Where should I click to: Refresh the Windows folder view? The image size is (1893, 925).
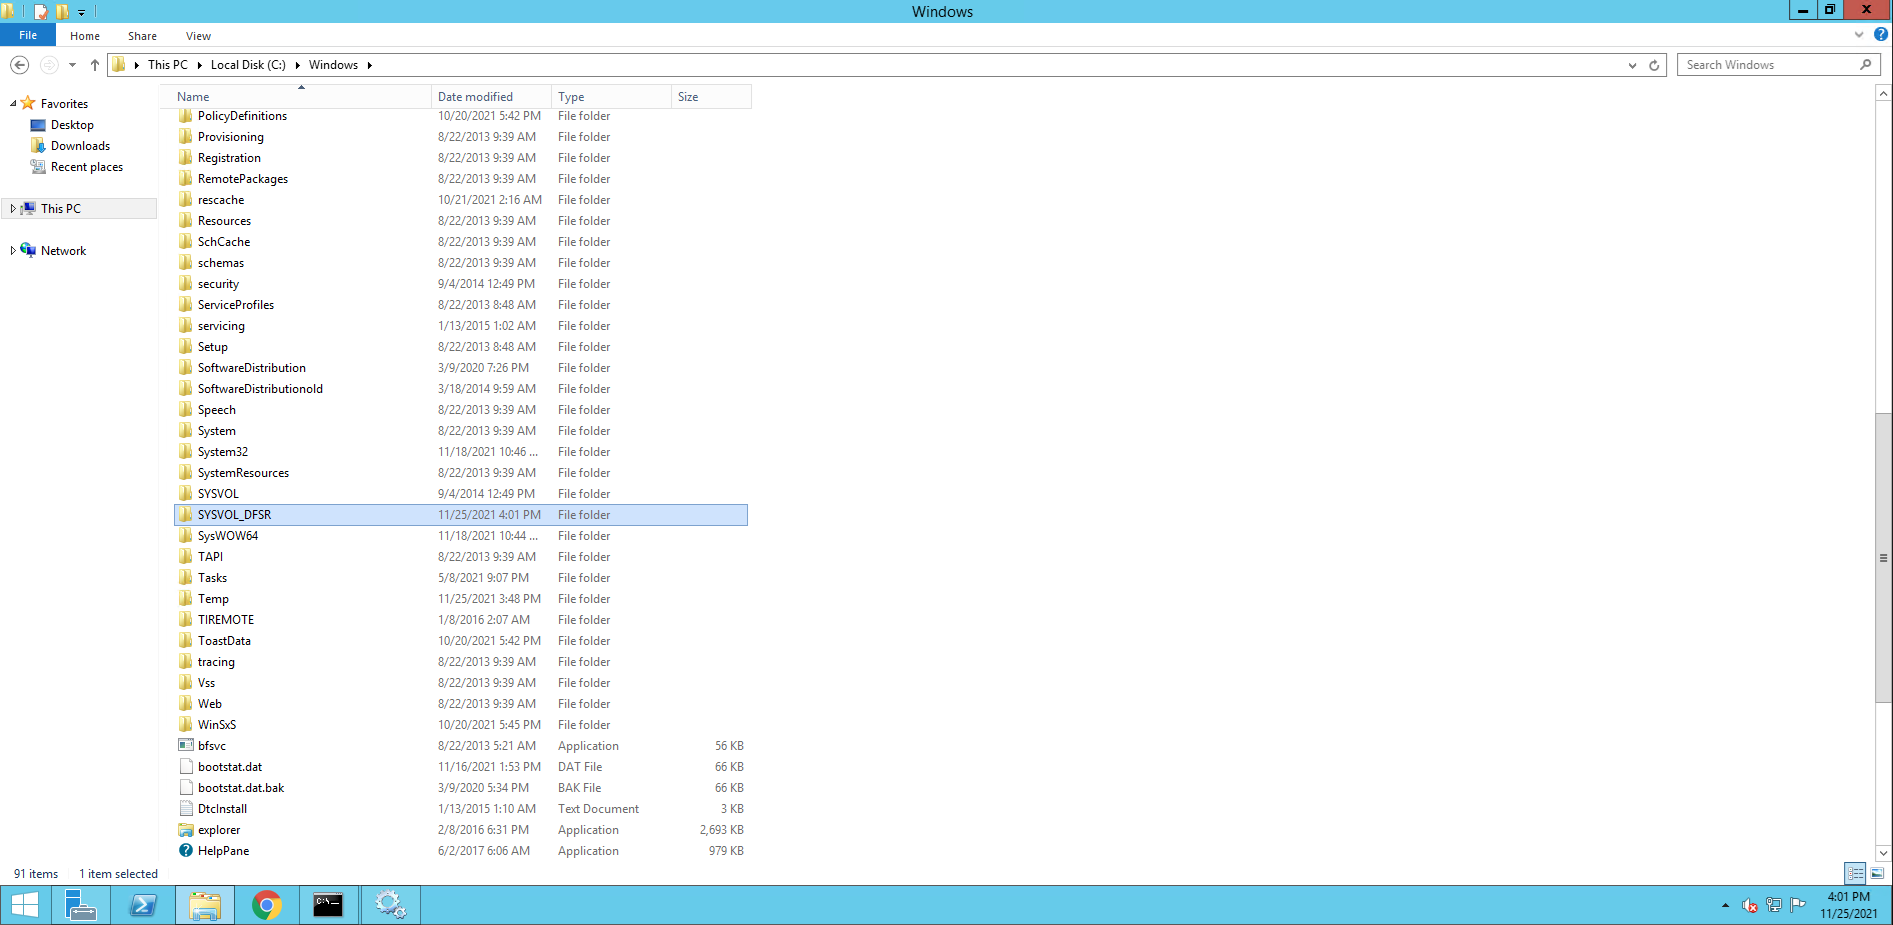(x=1654, y=65)
